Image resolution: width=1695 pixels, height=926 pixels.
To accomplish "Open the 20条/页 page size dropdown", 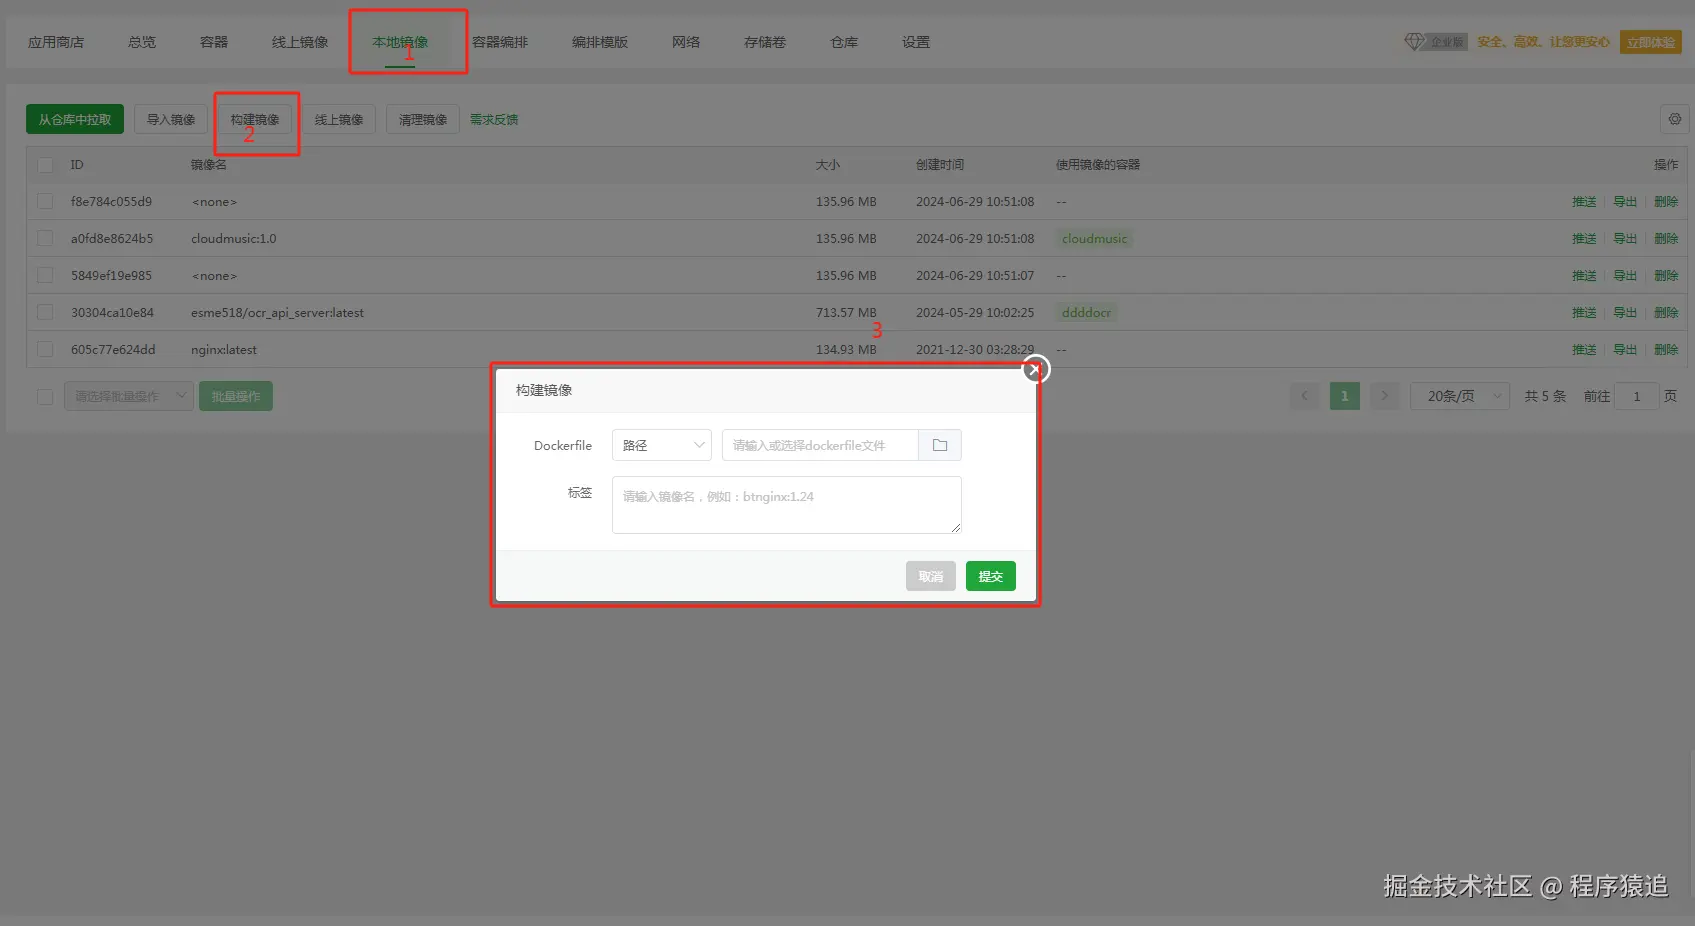I will (x=1459, y=396).
